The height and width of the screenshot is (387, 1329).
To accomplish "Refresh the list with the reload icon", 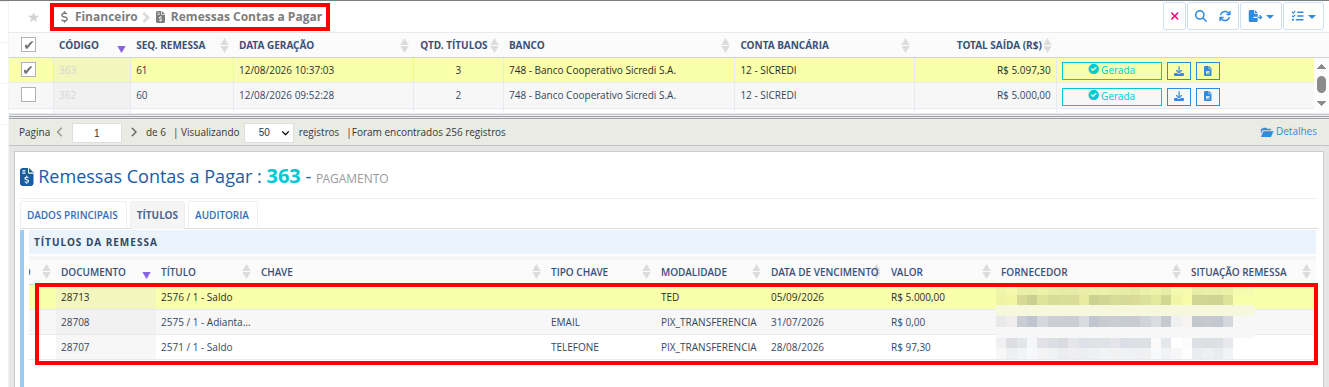I will coord(1224,17).
